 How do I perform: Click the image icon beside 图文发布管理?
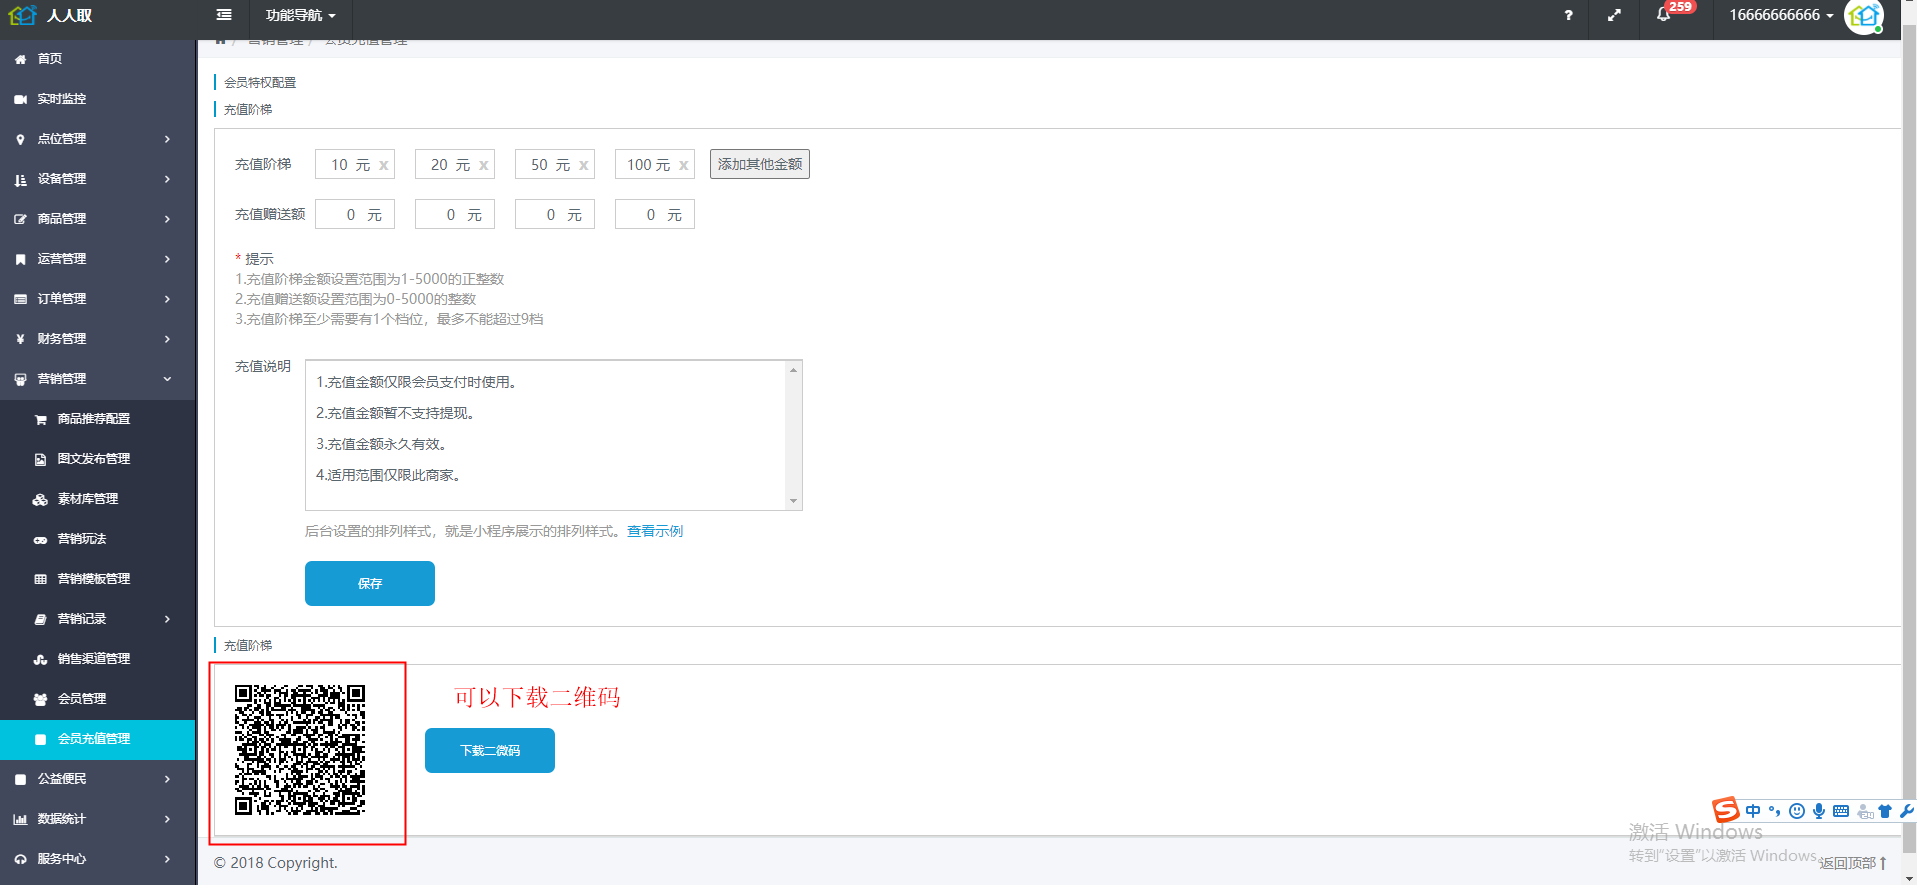click(x=40, y=459)
